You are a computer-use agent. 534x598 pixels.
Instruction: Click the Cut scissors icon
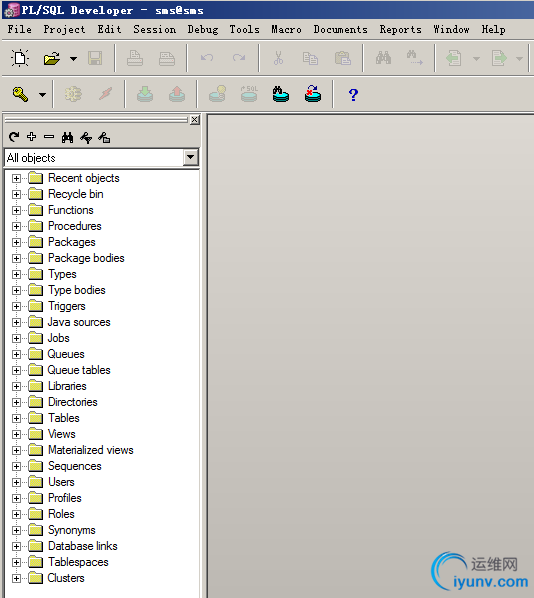coord(278,58)
